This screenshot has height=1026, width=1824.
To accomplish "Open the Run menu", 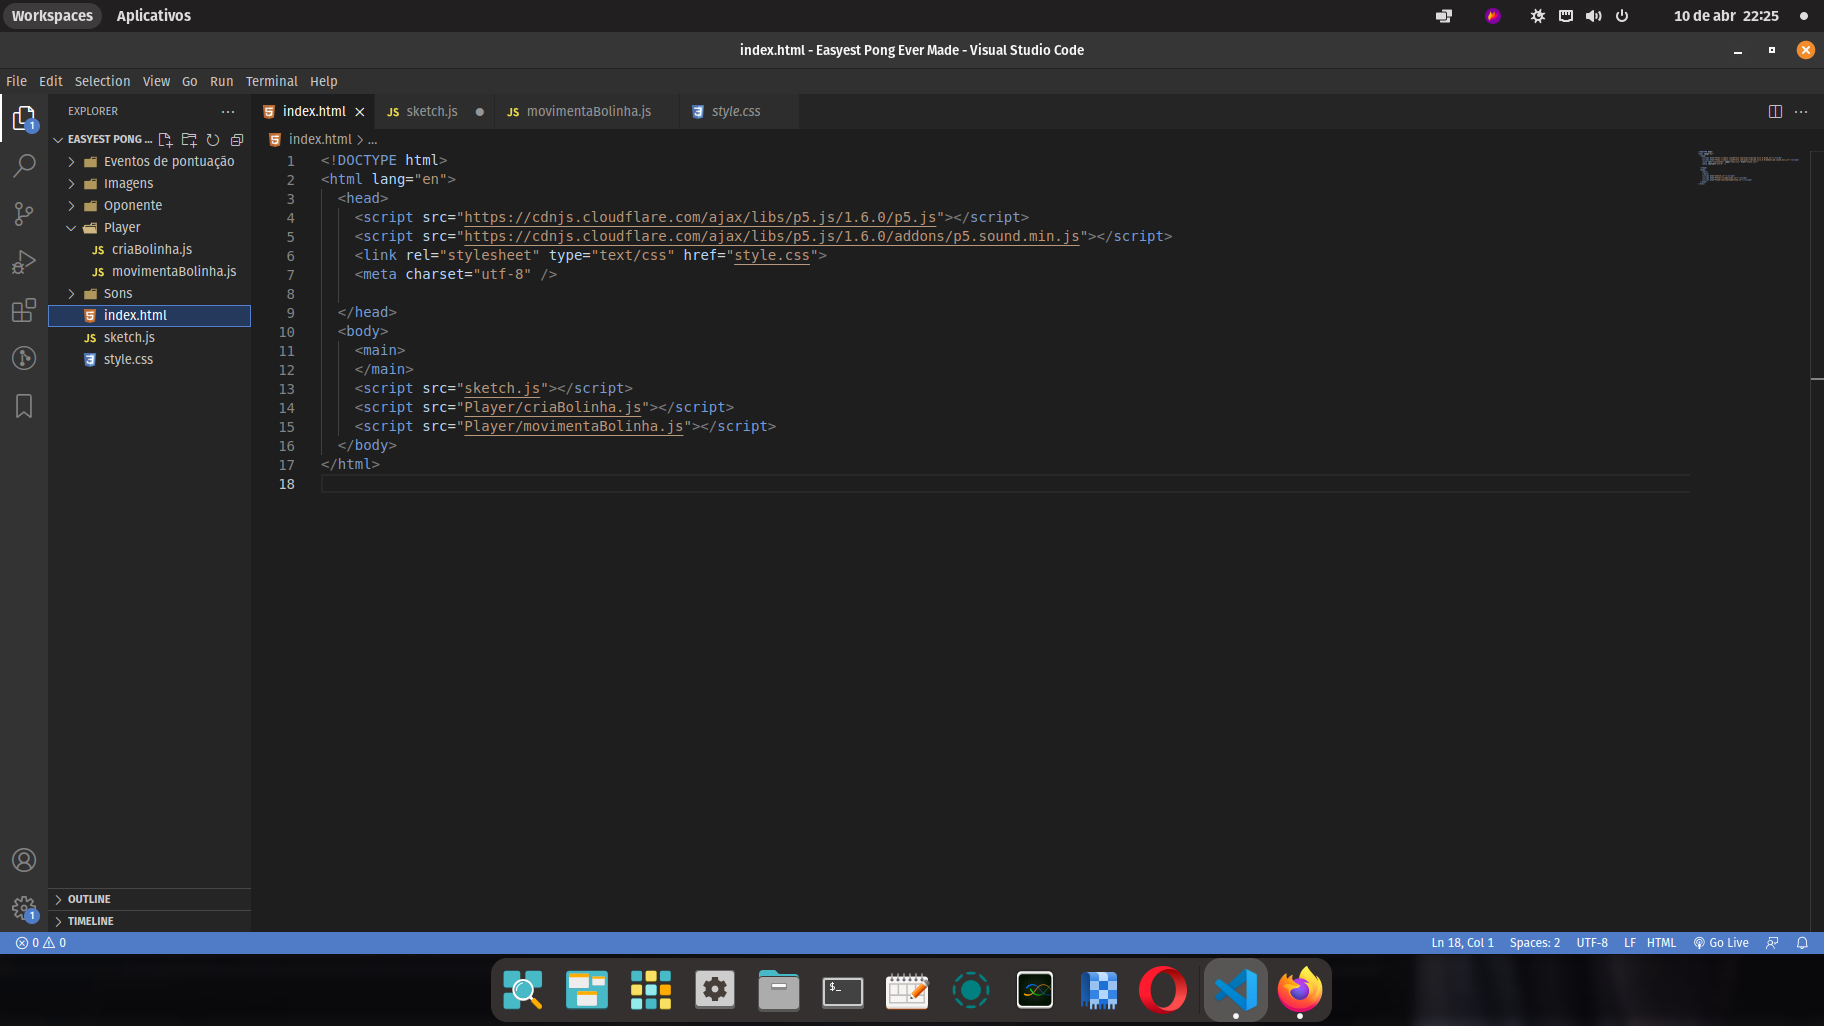I will tap(221, 82).
